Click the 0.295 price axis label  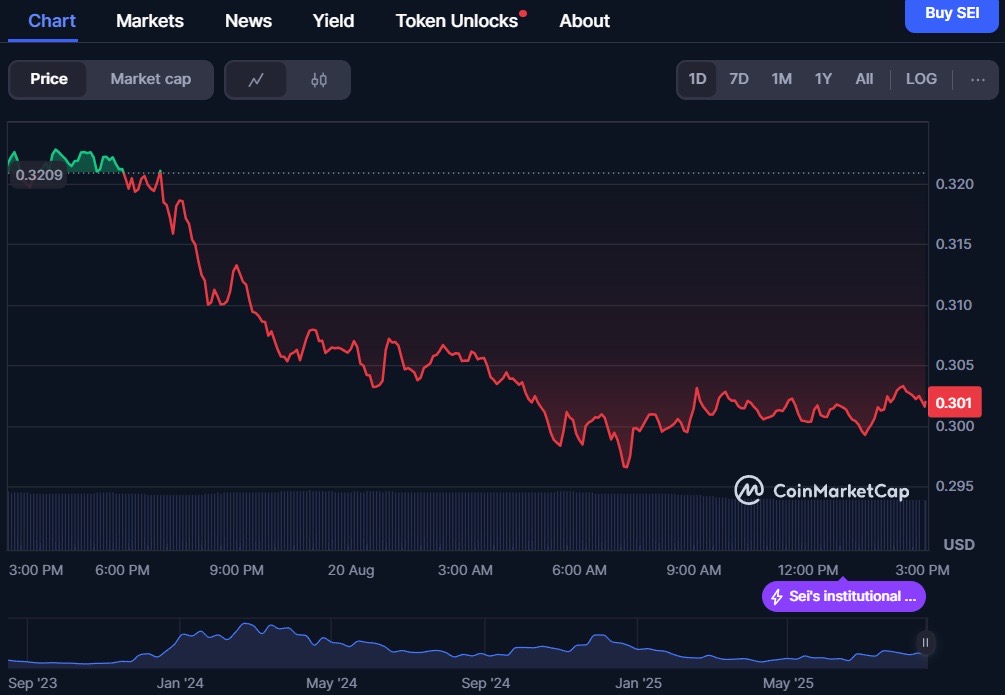click(x=954, y=486)
